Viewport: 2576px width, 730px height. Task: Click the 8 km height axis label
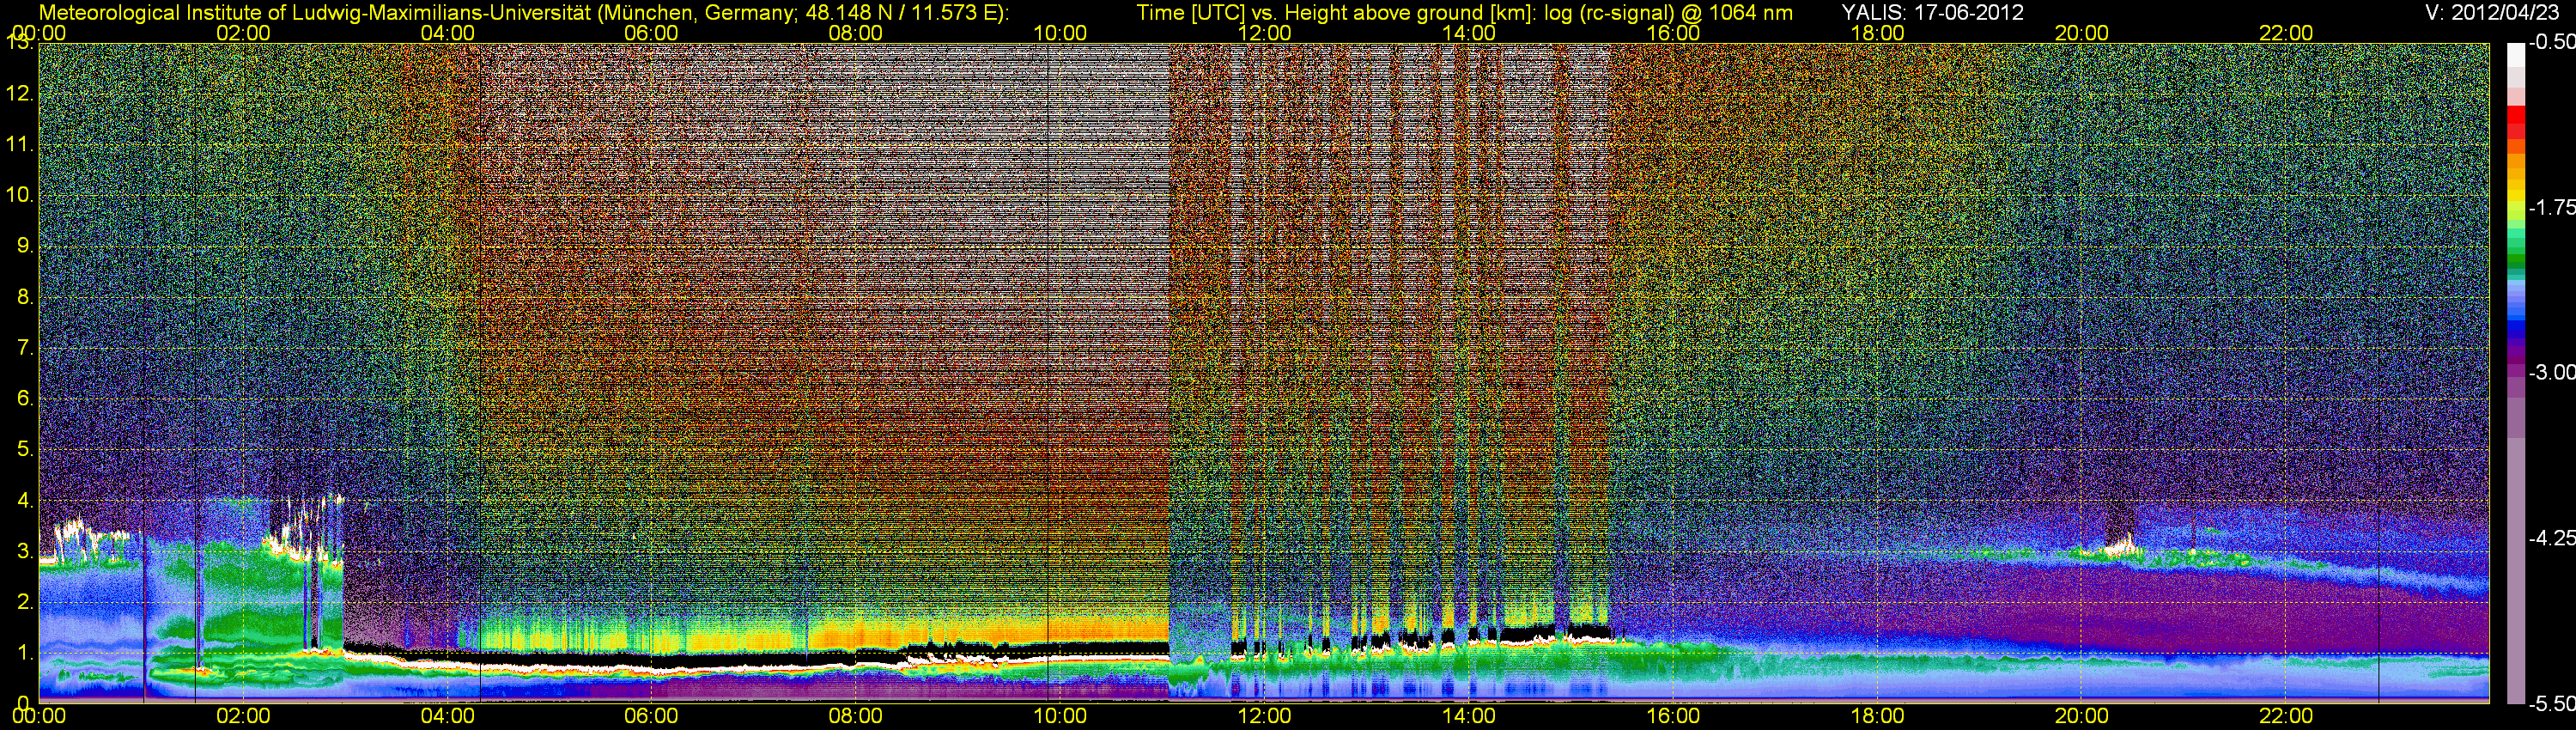[x=24, y=297]
